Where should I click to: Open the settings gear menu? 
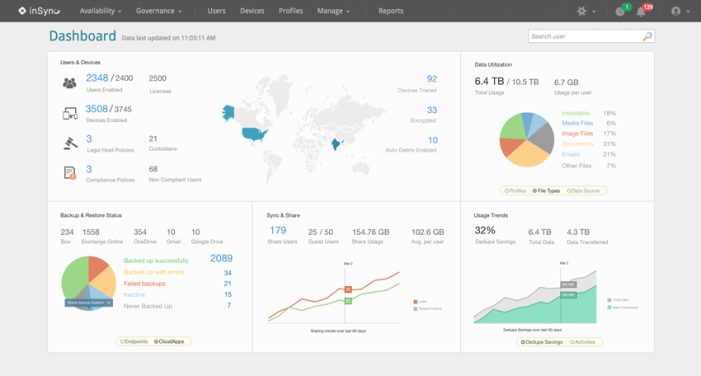[x=581, y=11]
